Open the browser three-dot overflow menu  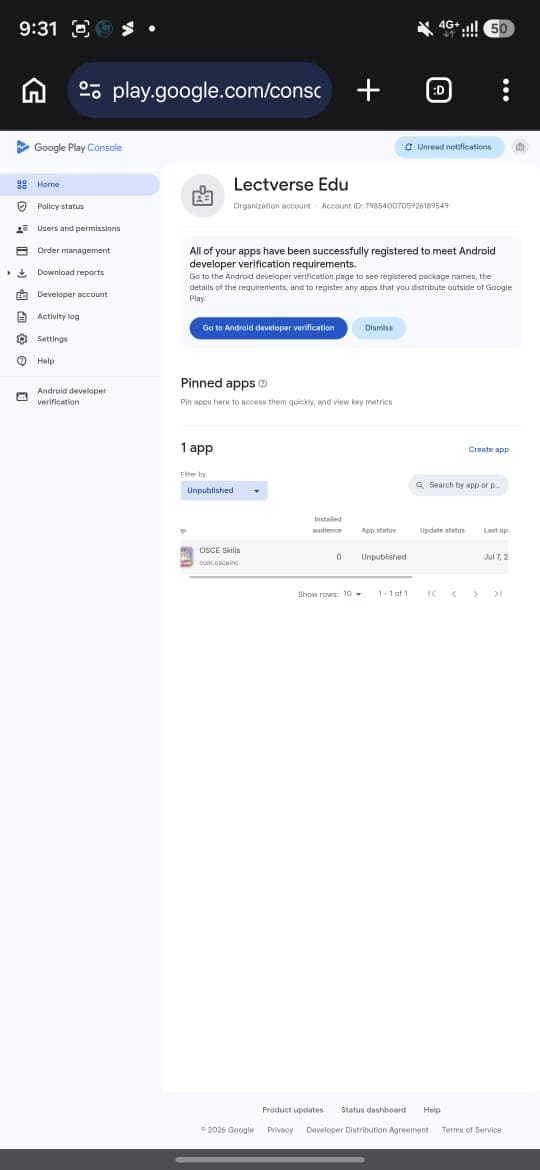(506, 90)
